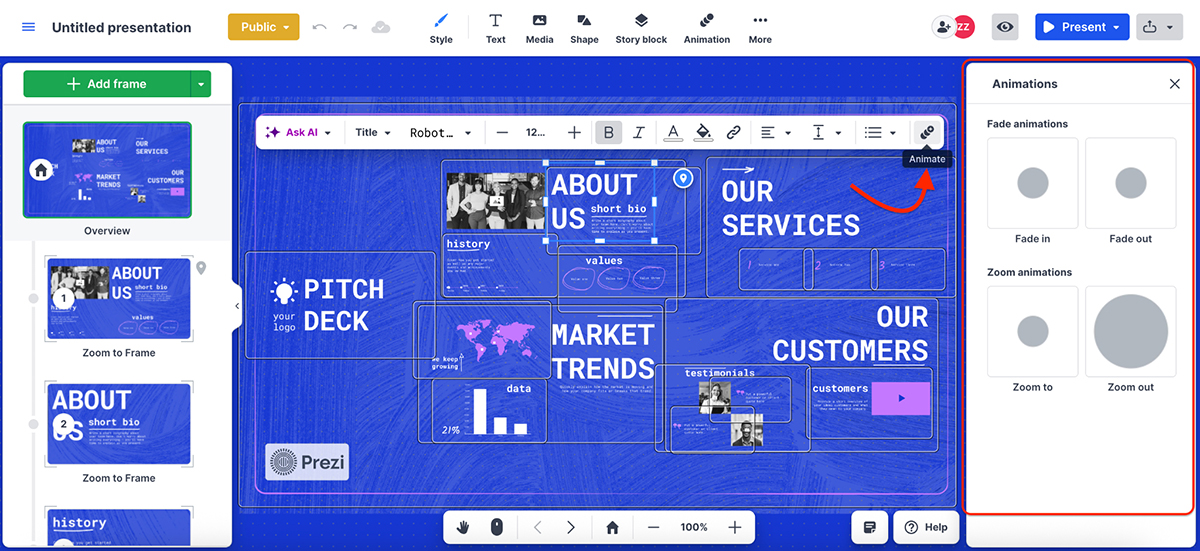Click the undo arrow icon
Viewport: 1200px width, 551px height.
pos(320,27)
